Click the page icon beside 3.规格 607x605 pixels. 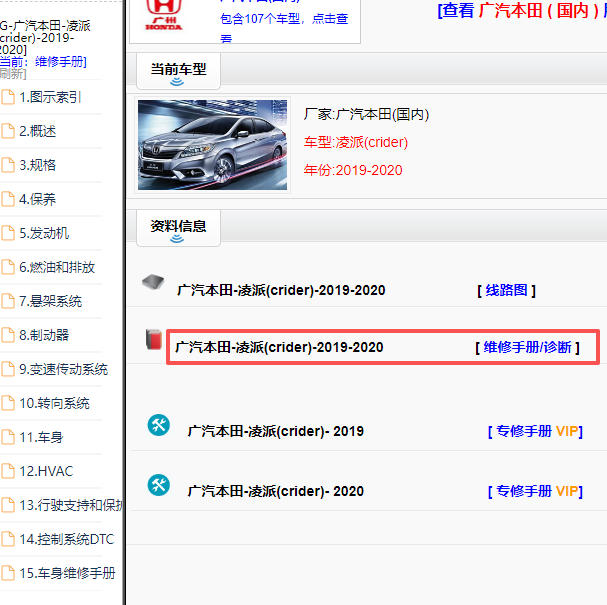7,165
